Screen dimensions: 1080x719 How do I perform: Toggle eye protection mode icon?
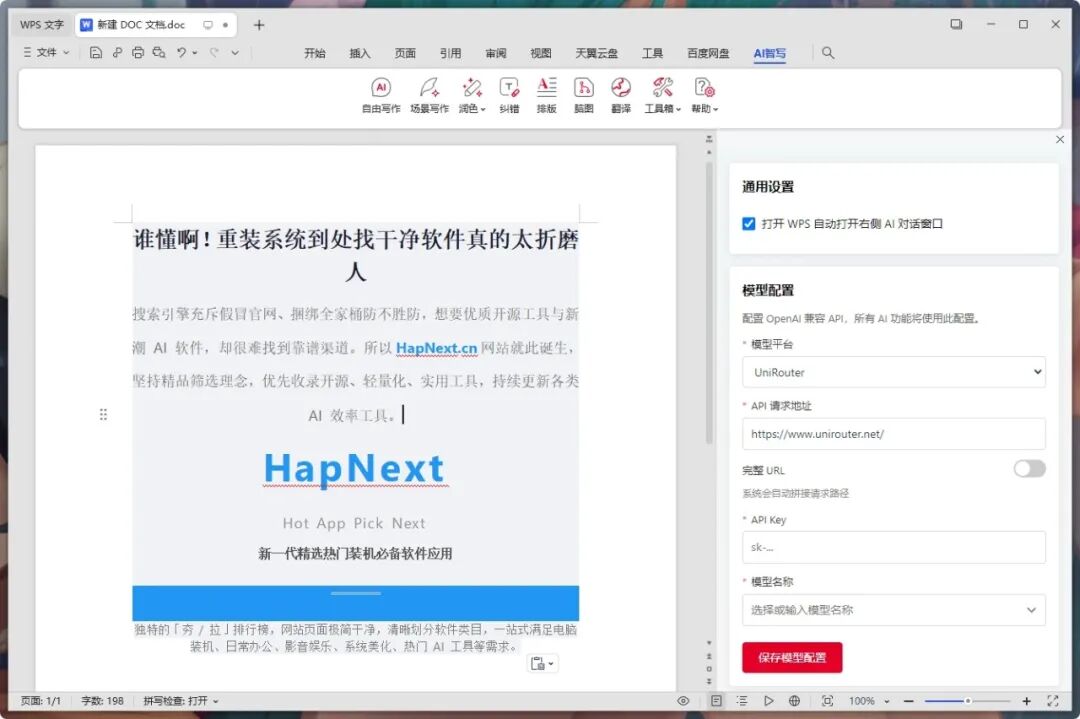click(x=683, y=701)
